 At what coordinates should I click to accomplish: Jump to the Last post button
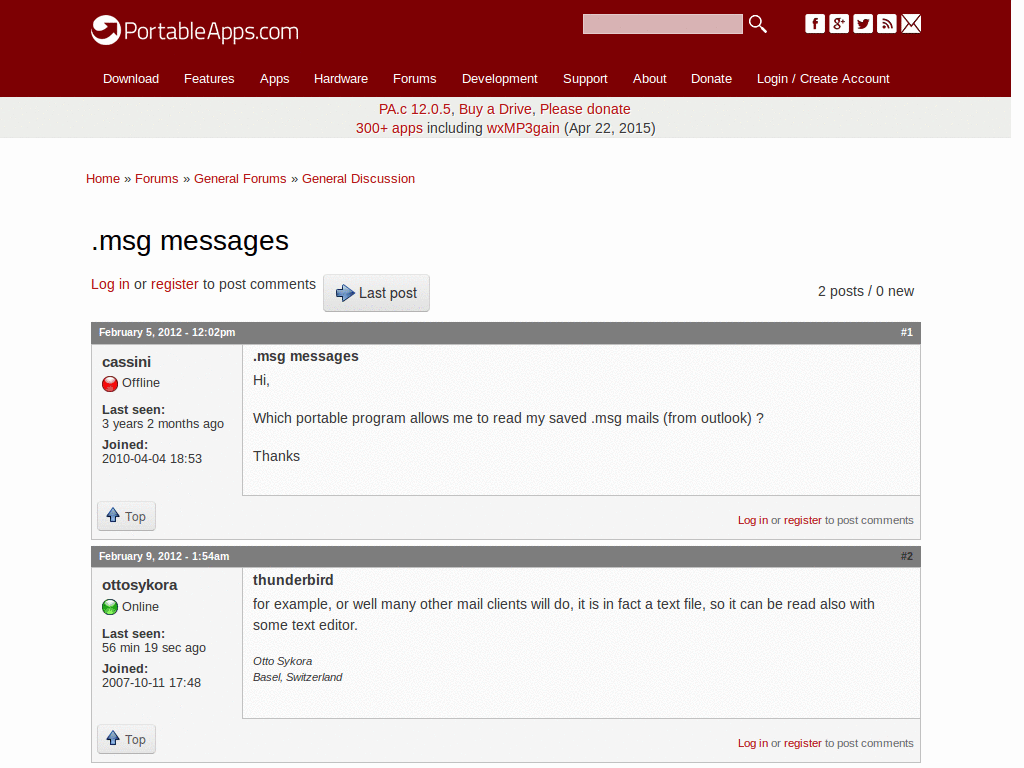376,293
